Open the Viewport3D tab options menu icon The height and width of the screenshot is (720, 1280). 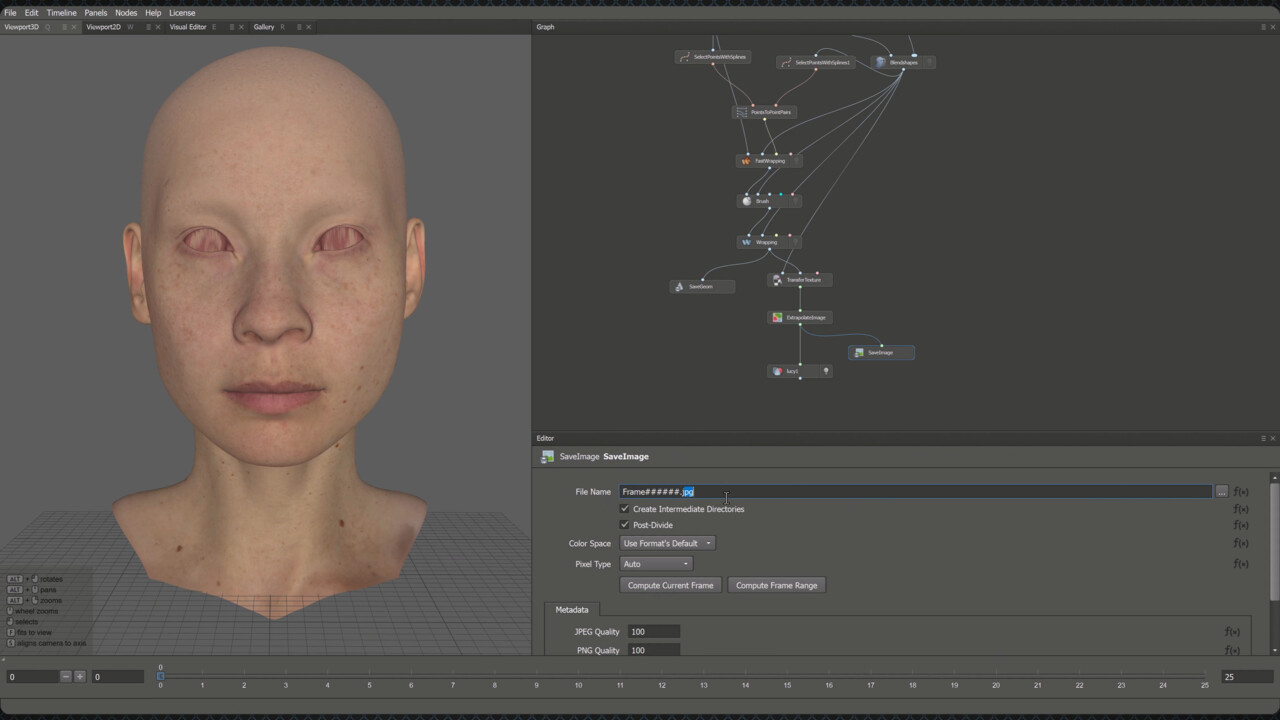pos(65,27)
